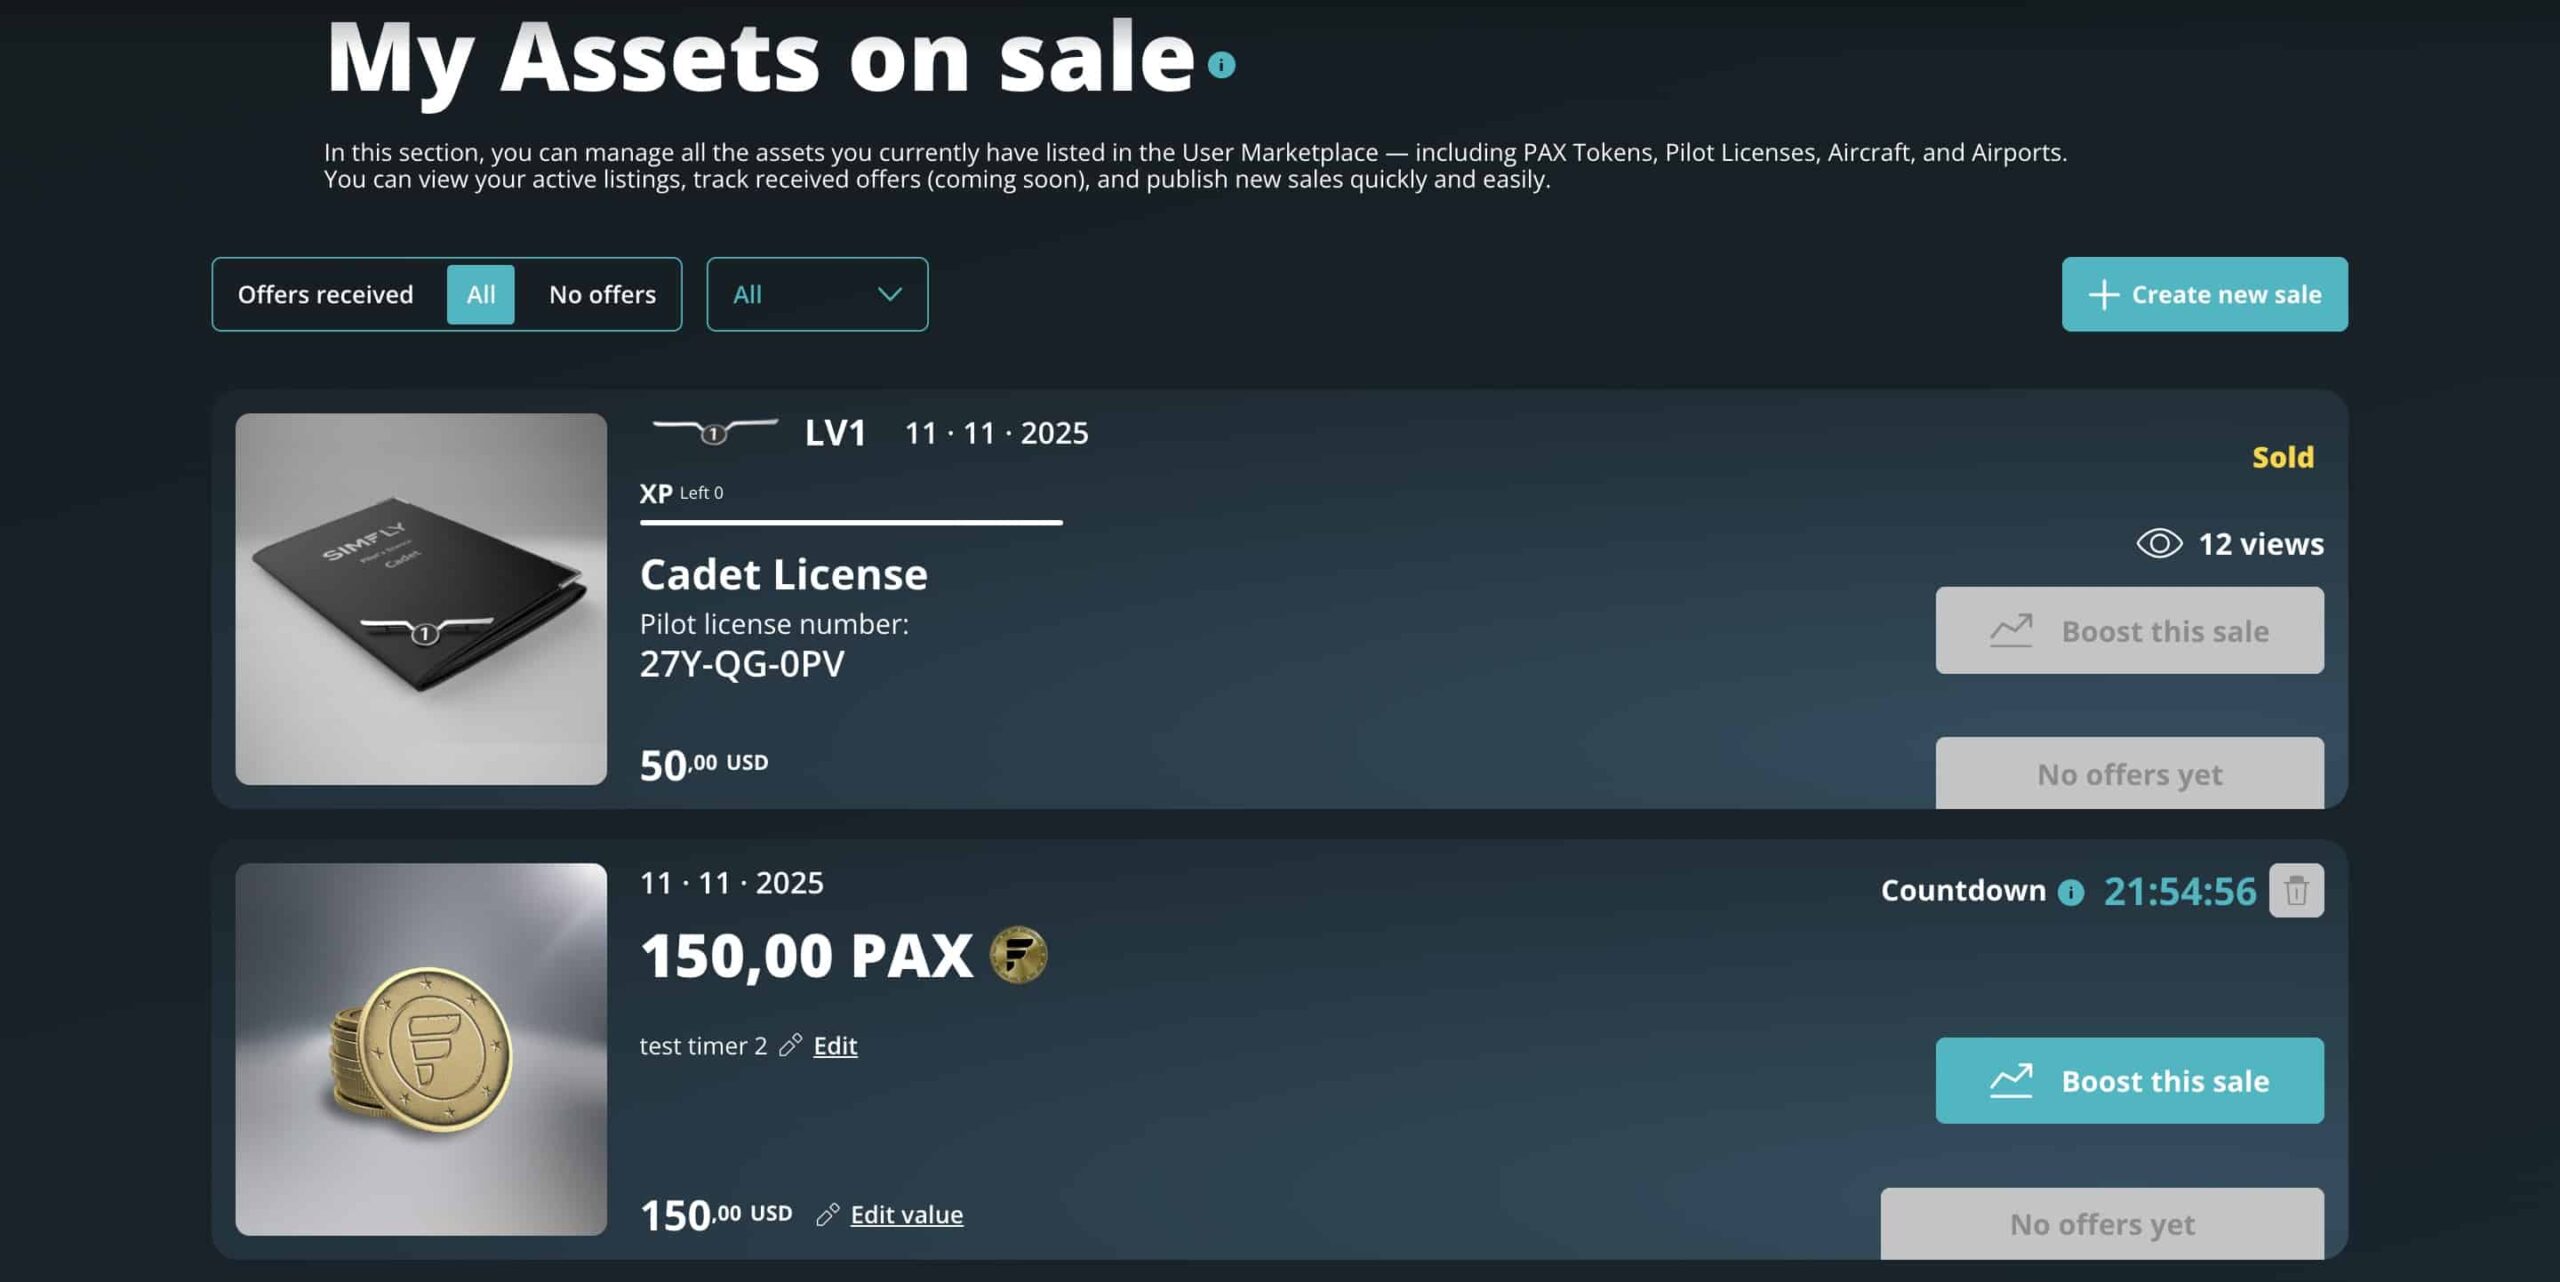Click the trash icon to delete the PAX sale
Image resolution: width=2560 pixels, height=1282 pixels.
[2297, 889]
